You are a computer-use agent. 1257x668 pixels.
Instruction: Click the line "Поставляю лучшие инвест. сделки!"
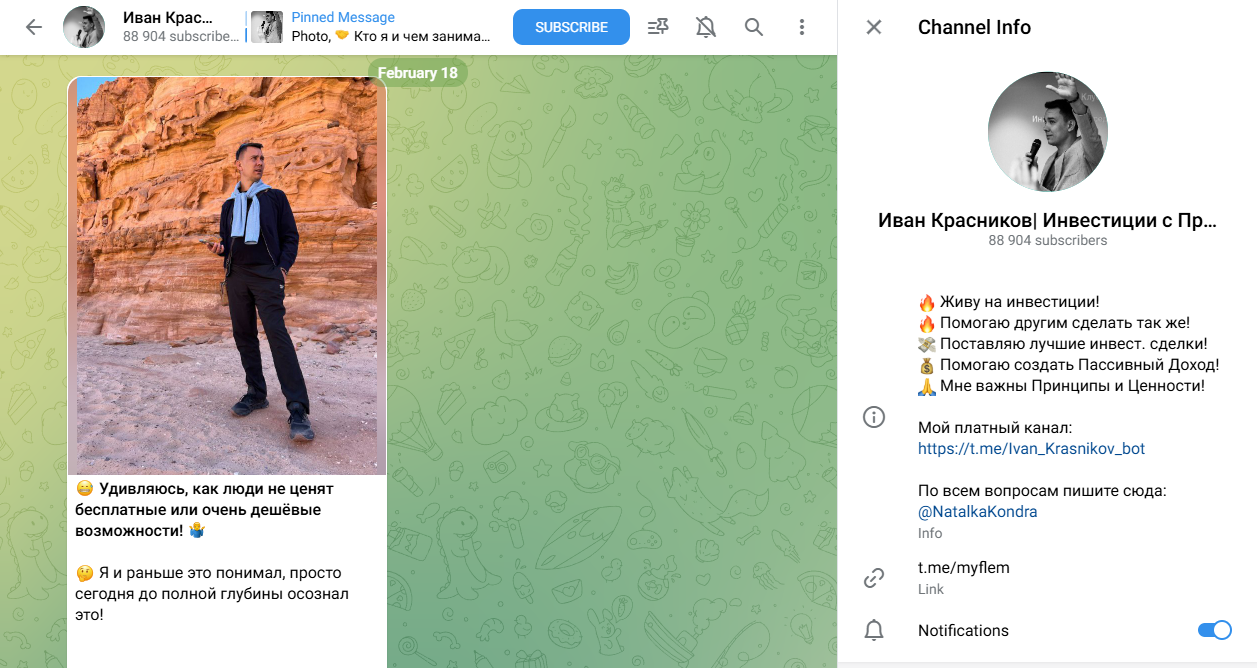[1065, 343]
